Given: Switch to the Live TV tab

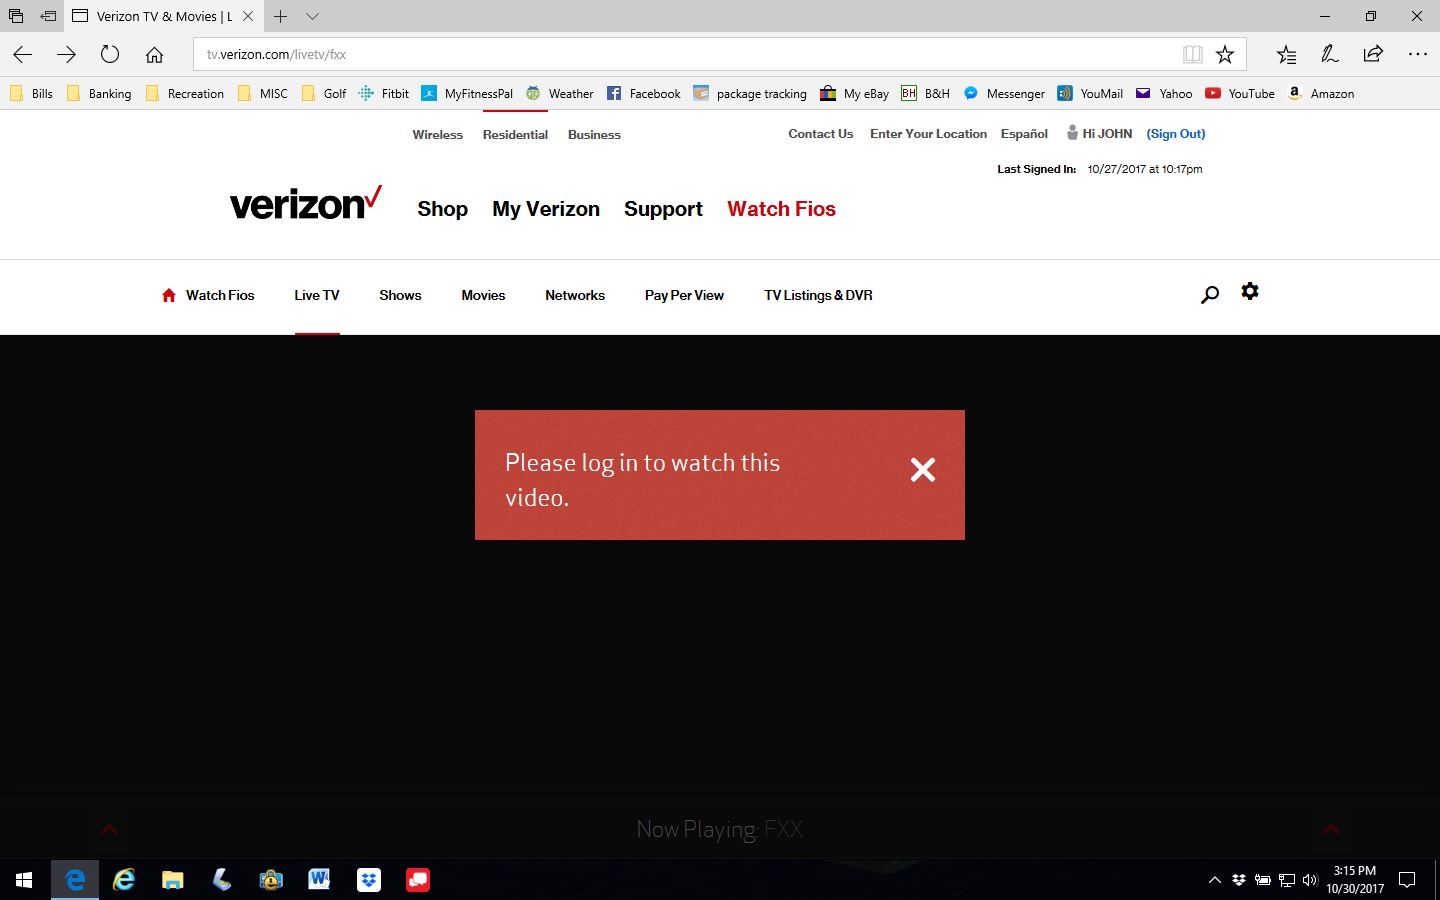Looking at the screenshot, I should click(x=317, y=295).
